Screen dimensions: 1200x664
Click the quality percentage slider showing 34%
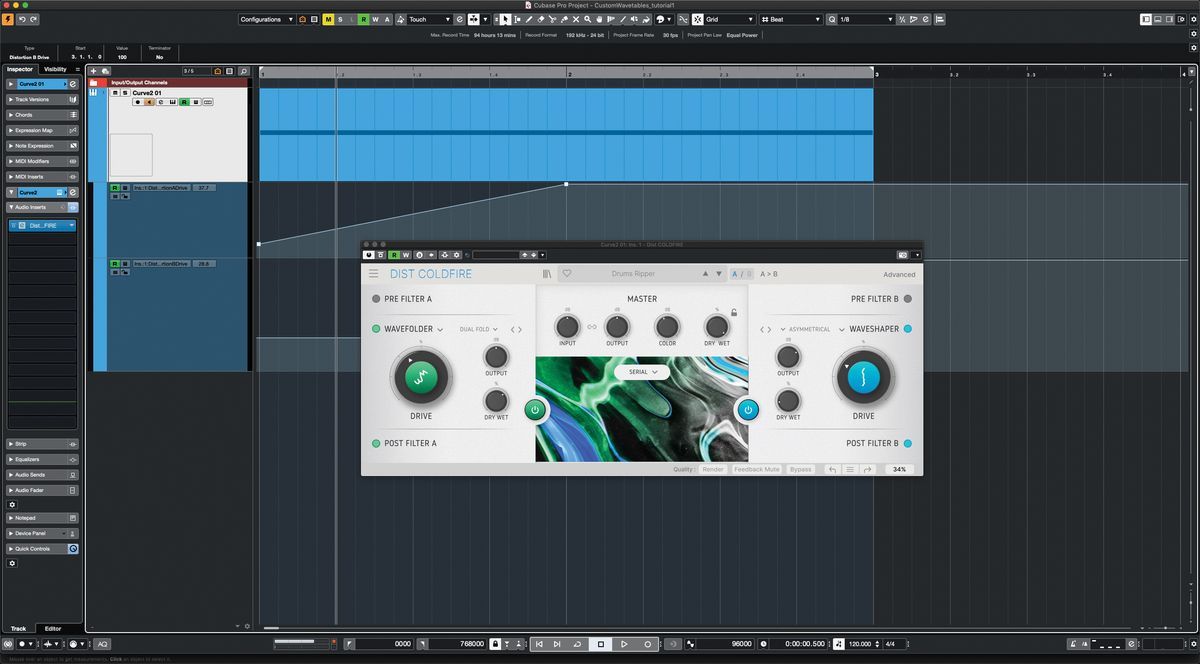tap(898, 468)
